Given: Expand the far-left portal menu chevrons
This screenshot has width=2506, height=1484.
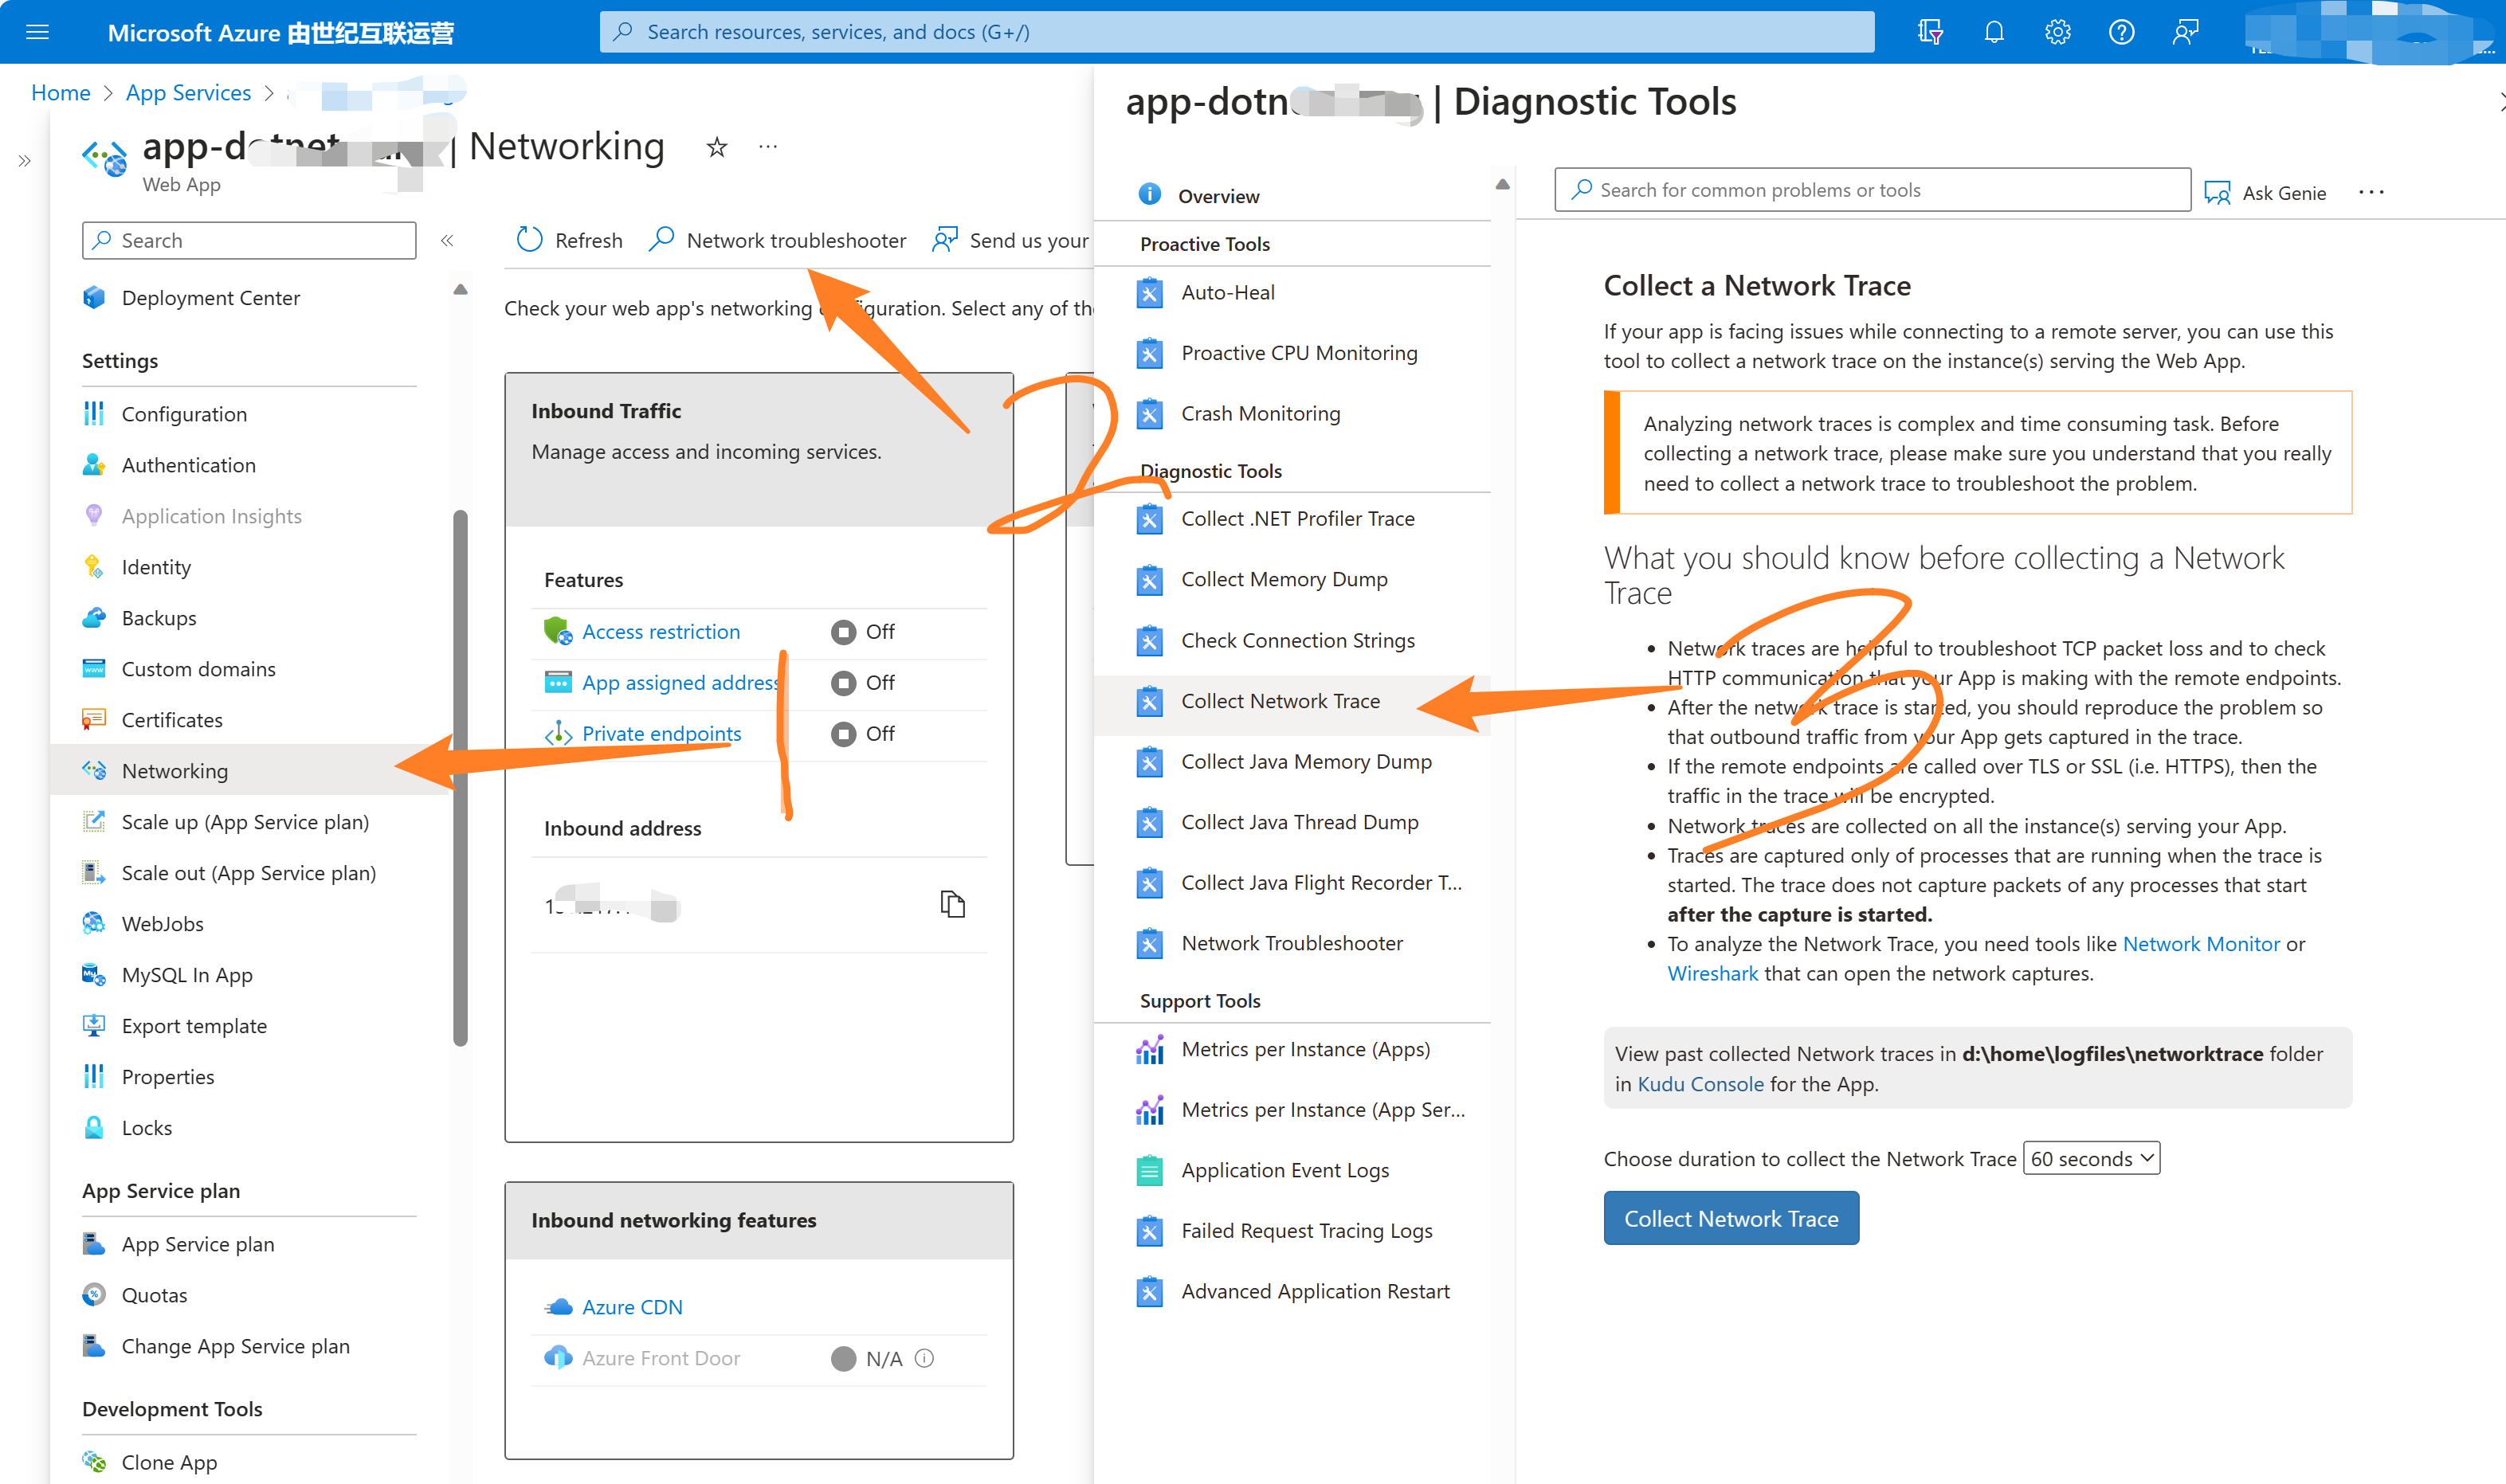Looking at the screenshot, I should click(25, 161).
